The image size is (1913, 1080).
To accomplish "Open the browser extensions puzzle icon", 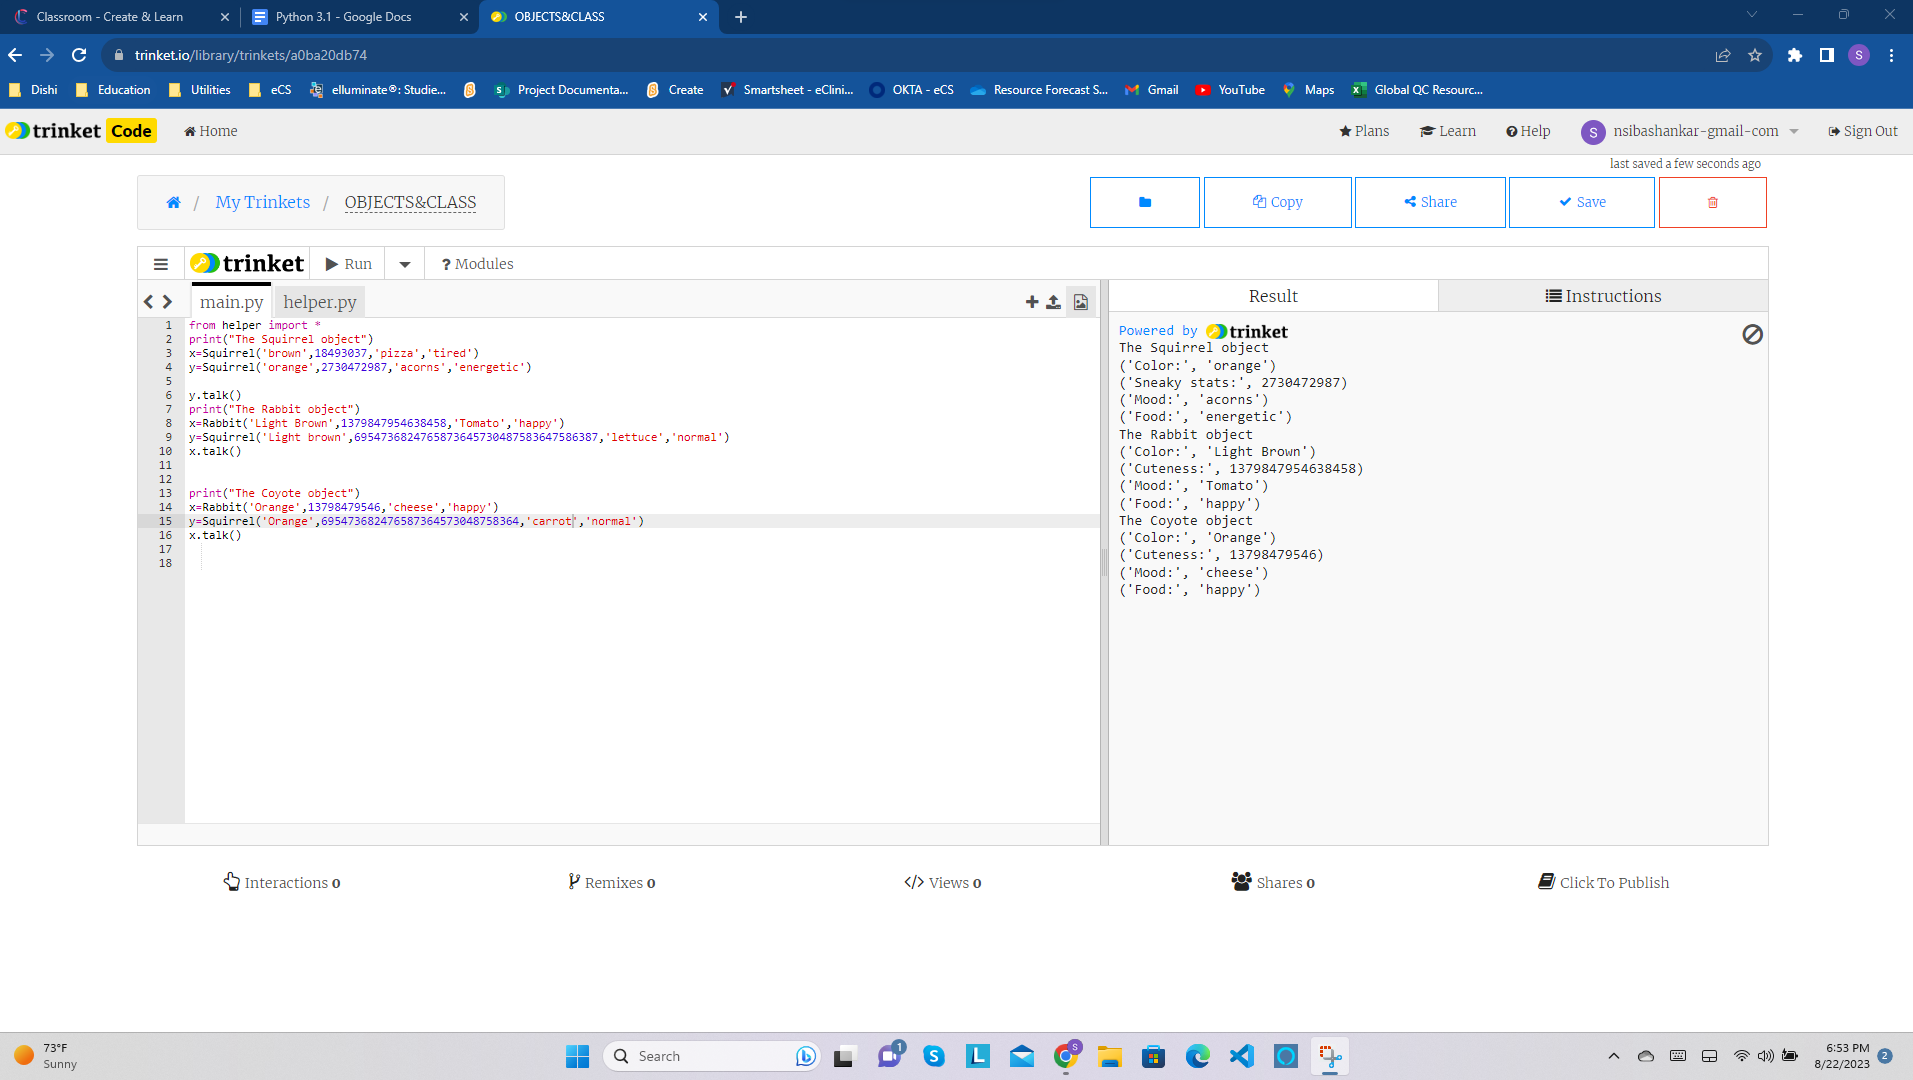I will click(1795, 55).
